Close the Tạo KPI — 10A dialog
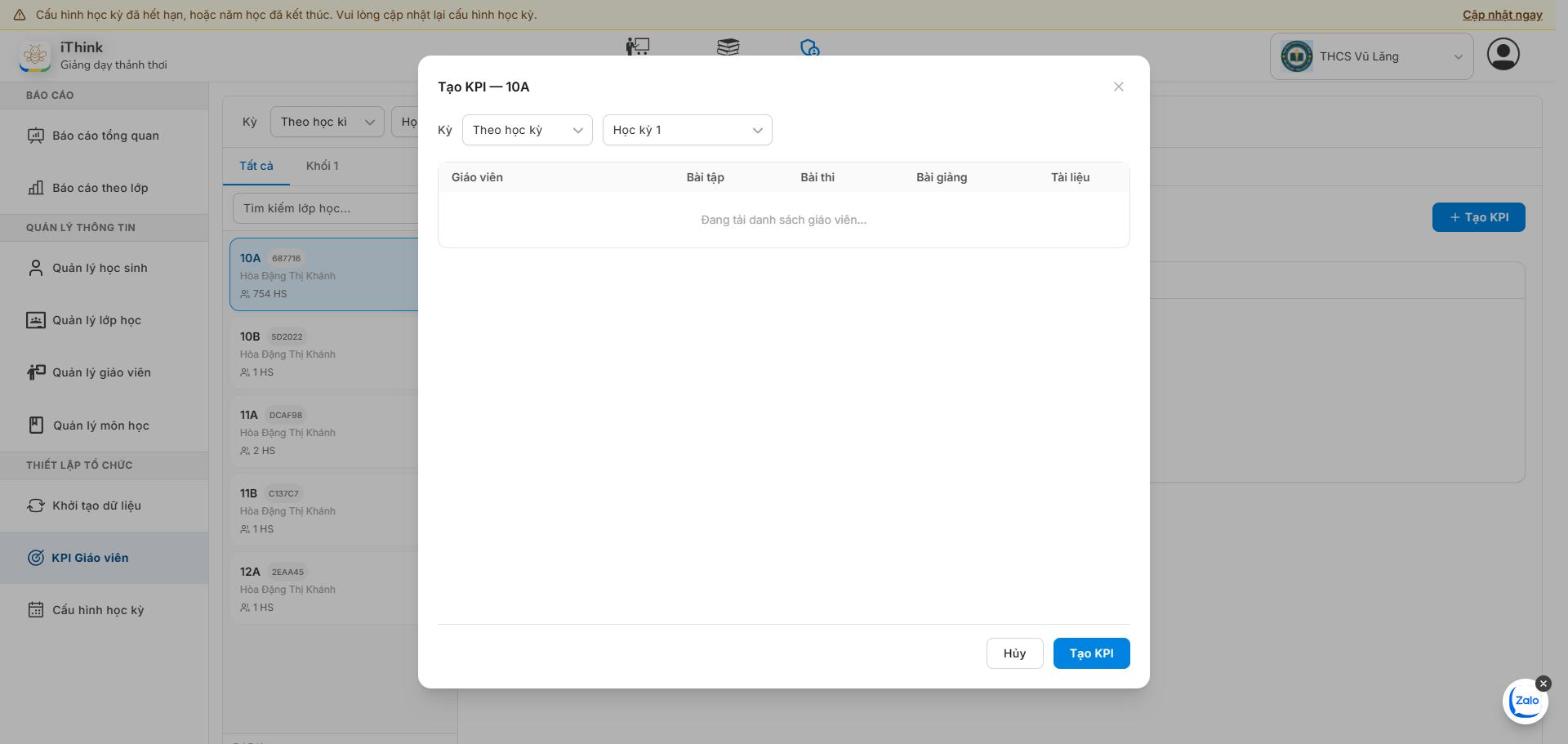 point(1118,87)
